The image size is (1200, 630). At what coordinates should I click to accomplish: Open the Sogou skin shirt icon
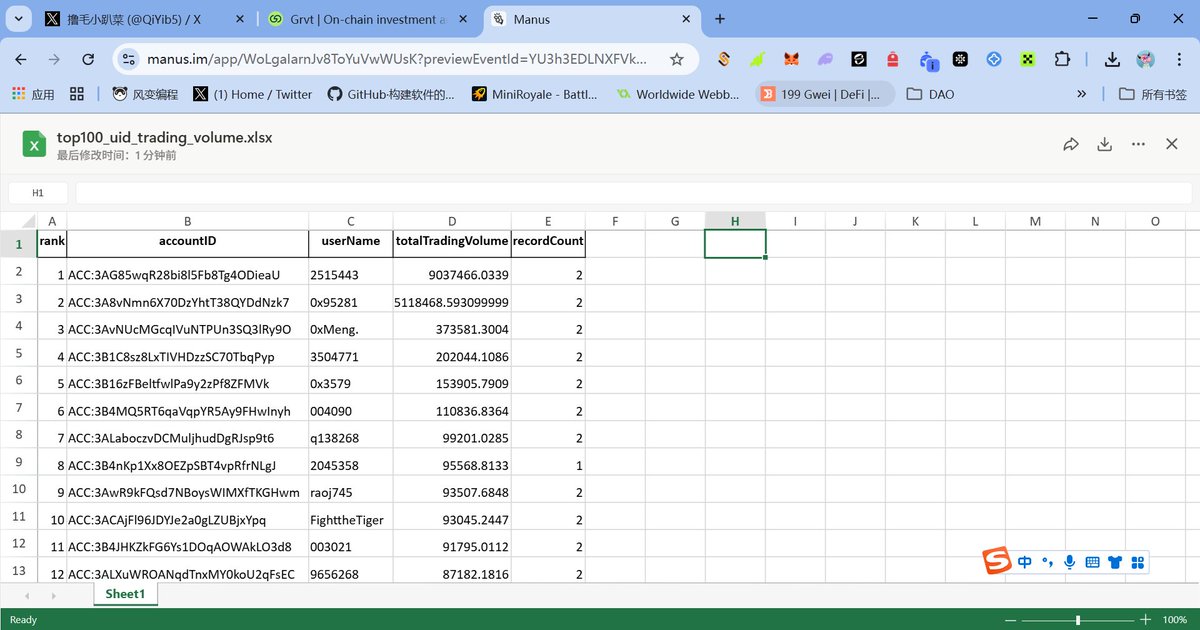pos(1115,563)
